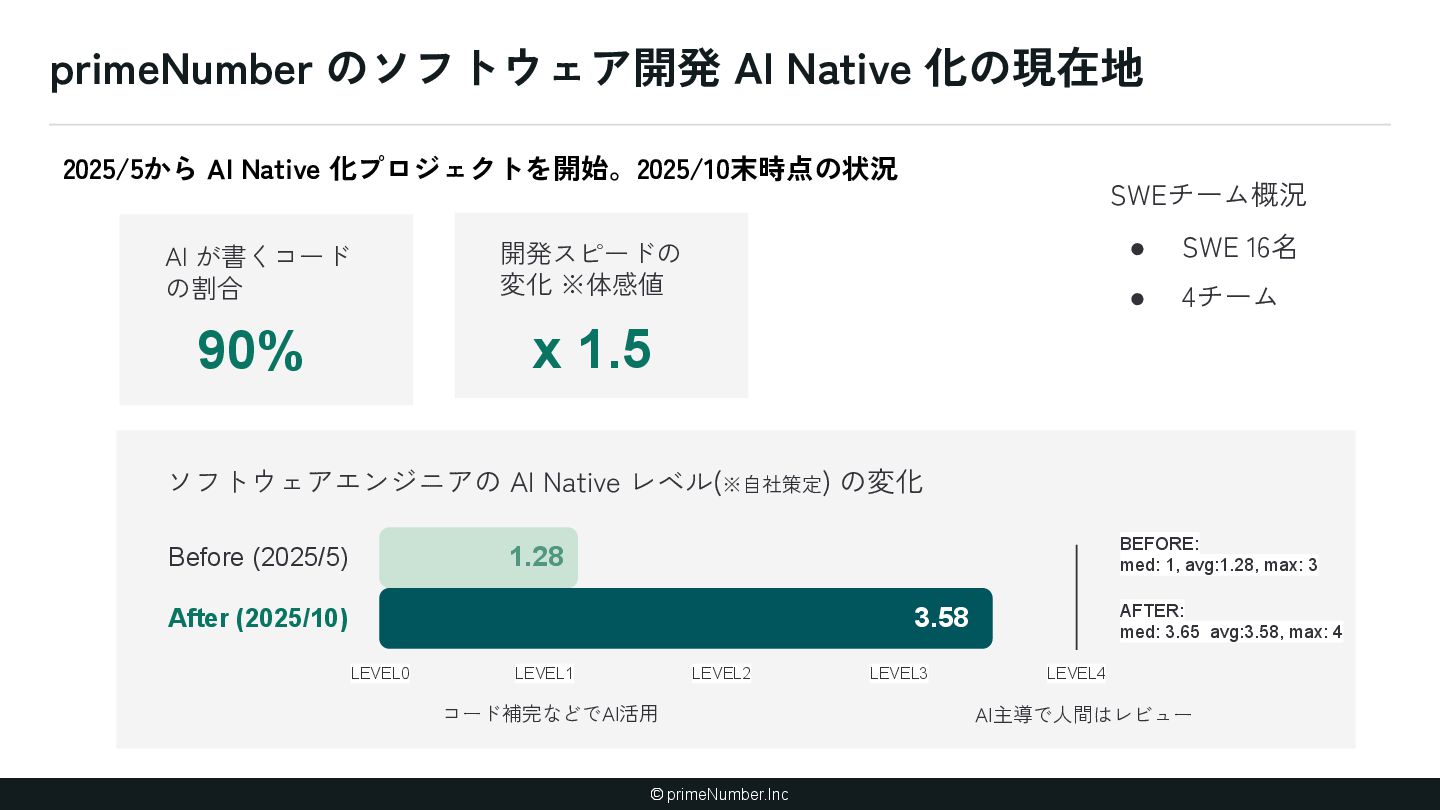Click the 'After (2025/10)' row label

(x=258, y=618)
